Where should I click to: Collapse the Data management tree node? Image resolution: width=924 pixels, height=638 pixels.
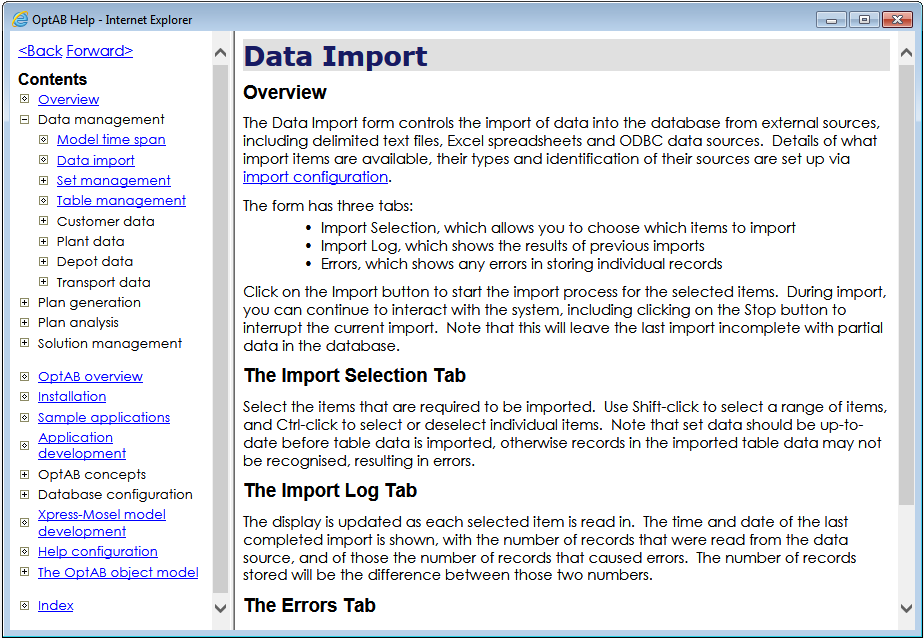(x=25, y=119)
